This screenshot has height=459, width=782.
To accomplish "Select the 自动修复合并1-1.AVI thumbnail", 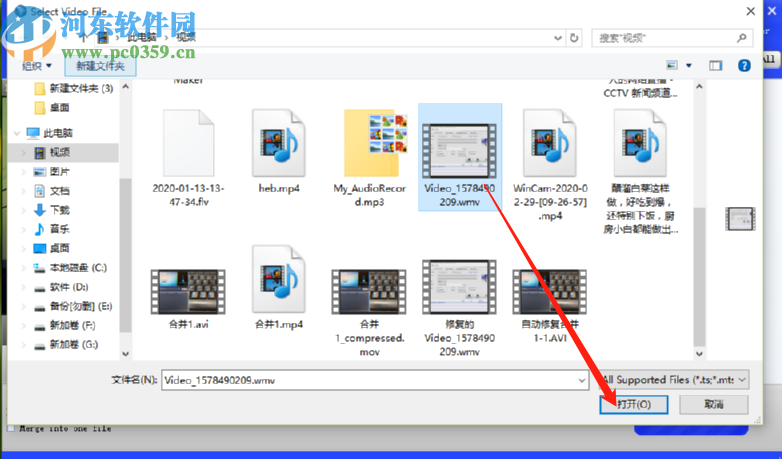I will tap(550, 292).
